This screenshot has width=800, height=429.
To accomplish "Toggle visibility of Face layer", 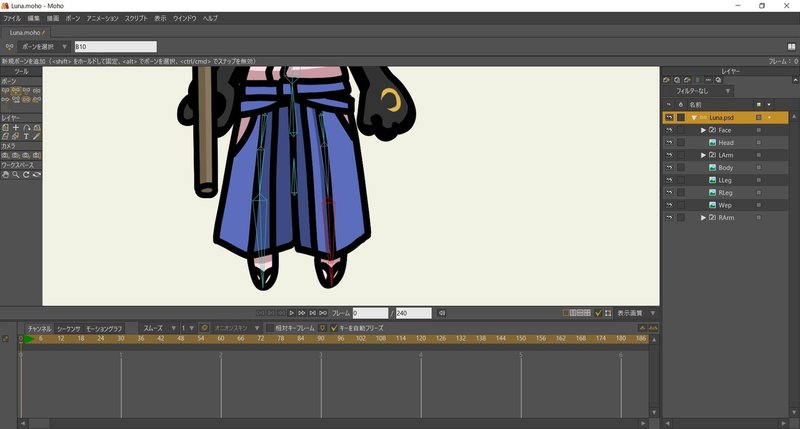I will click(669, 130).
